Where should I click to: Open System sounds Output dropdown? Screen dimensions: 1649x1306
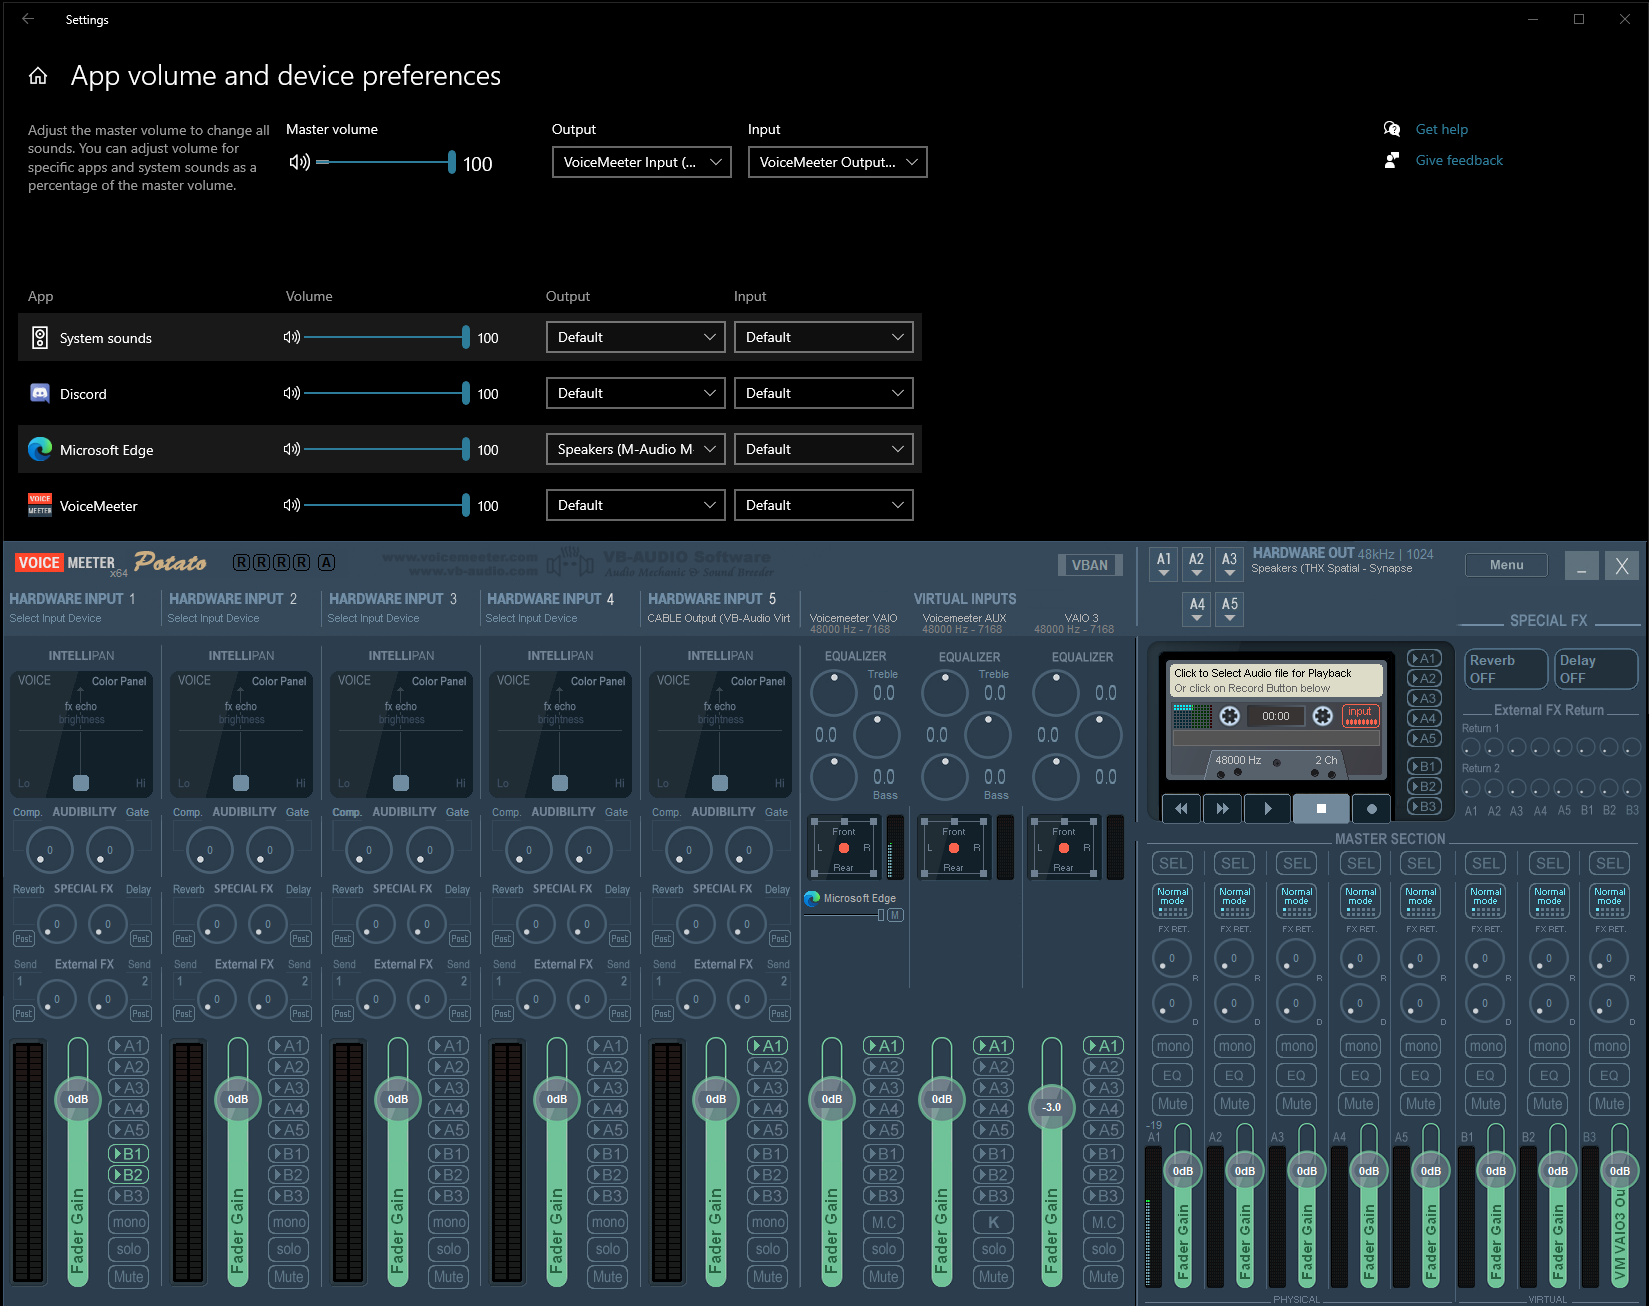tap(635, 337)
